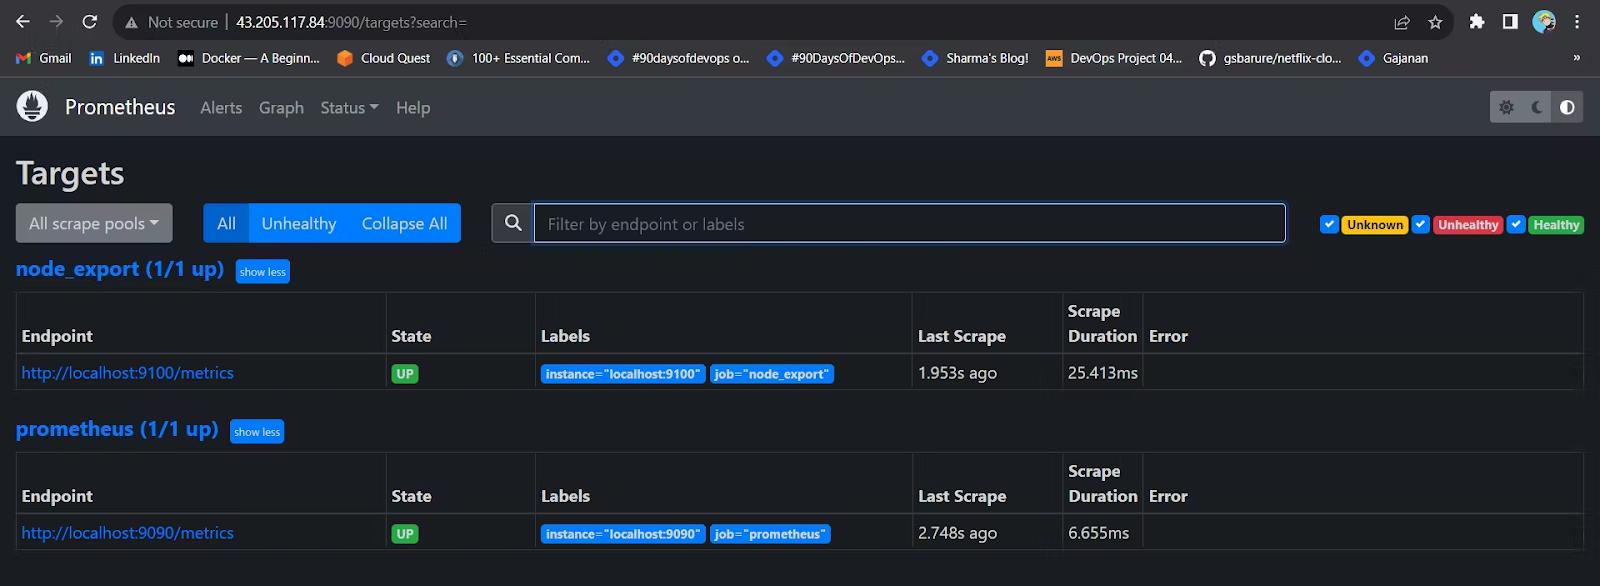Image resolution: width=1600 pixels, height=586 pixels.
Task: Open the Chrome profile avatar
Action: point(1544,22)
